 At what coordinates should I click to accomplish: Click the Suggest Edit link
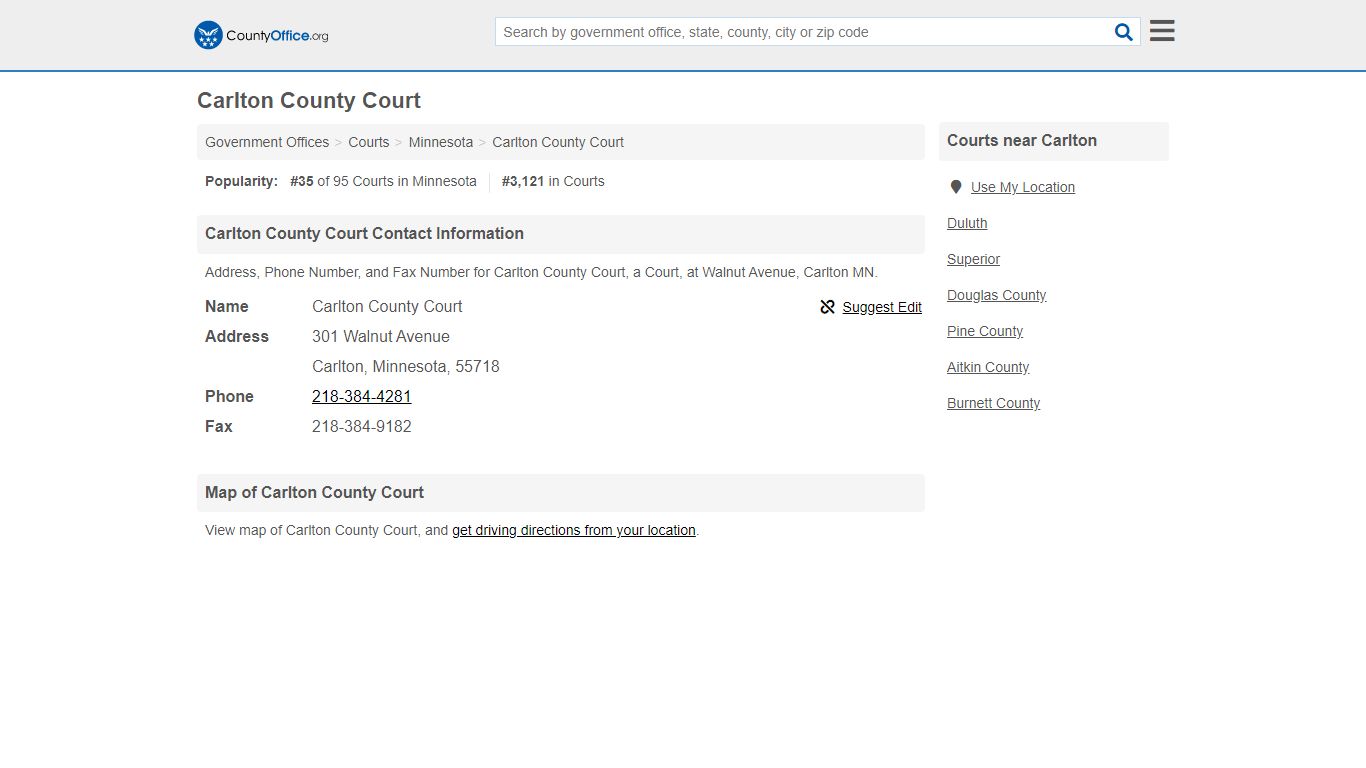[882, 307]
